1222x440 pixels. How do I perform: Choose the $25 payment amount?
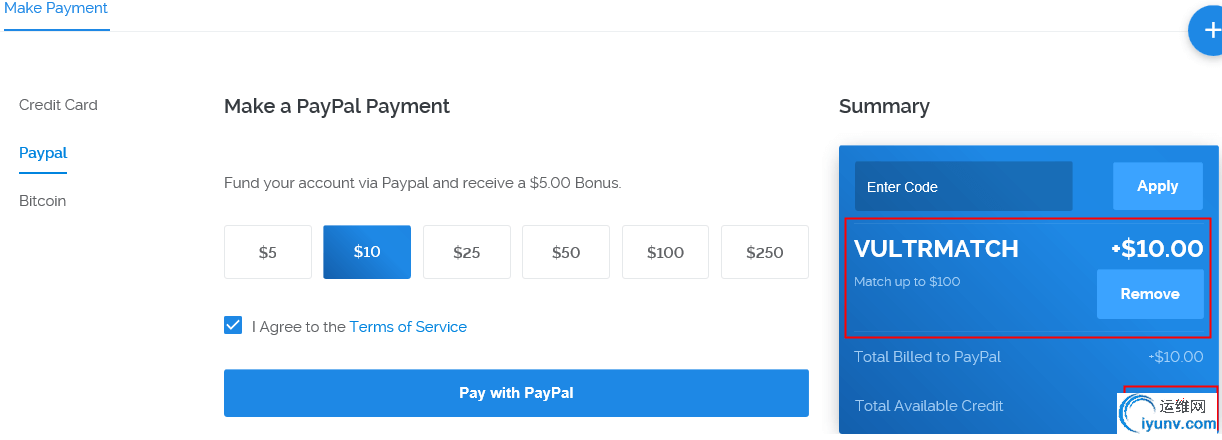point(466,252)
